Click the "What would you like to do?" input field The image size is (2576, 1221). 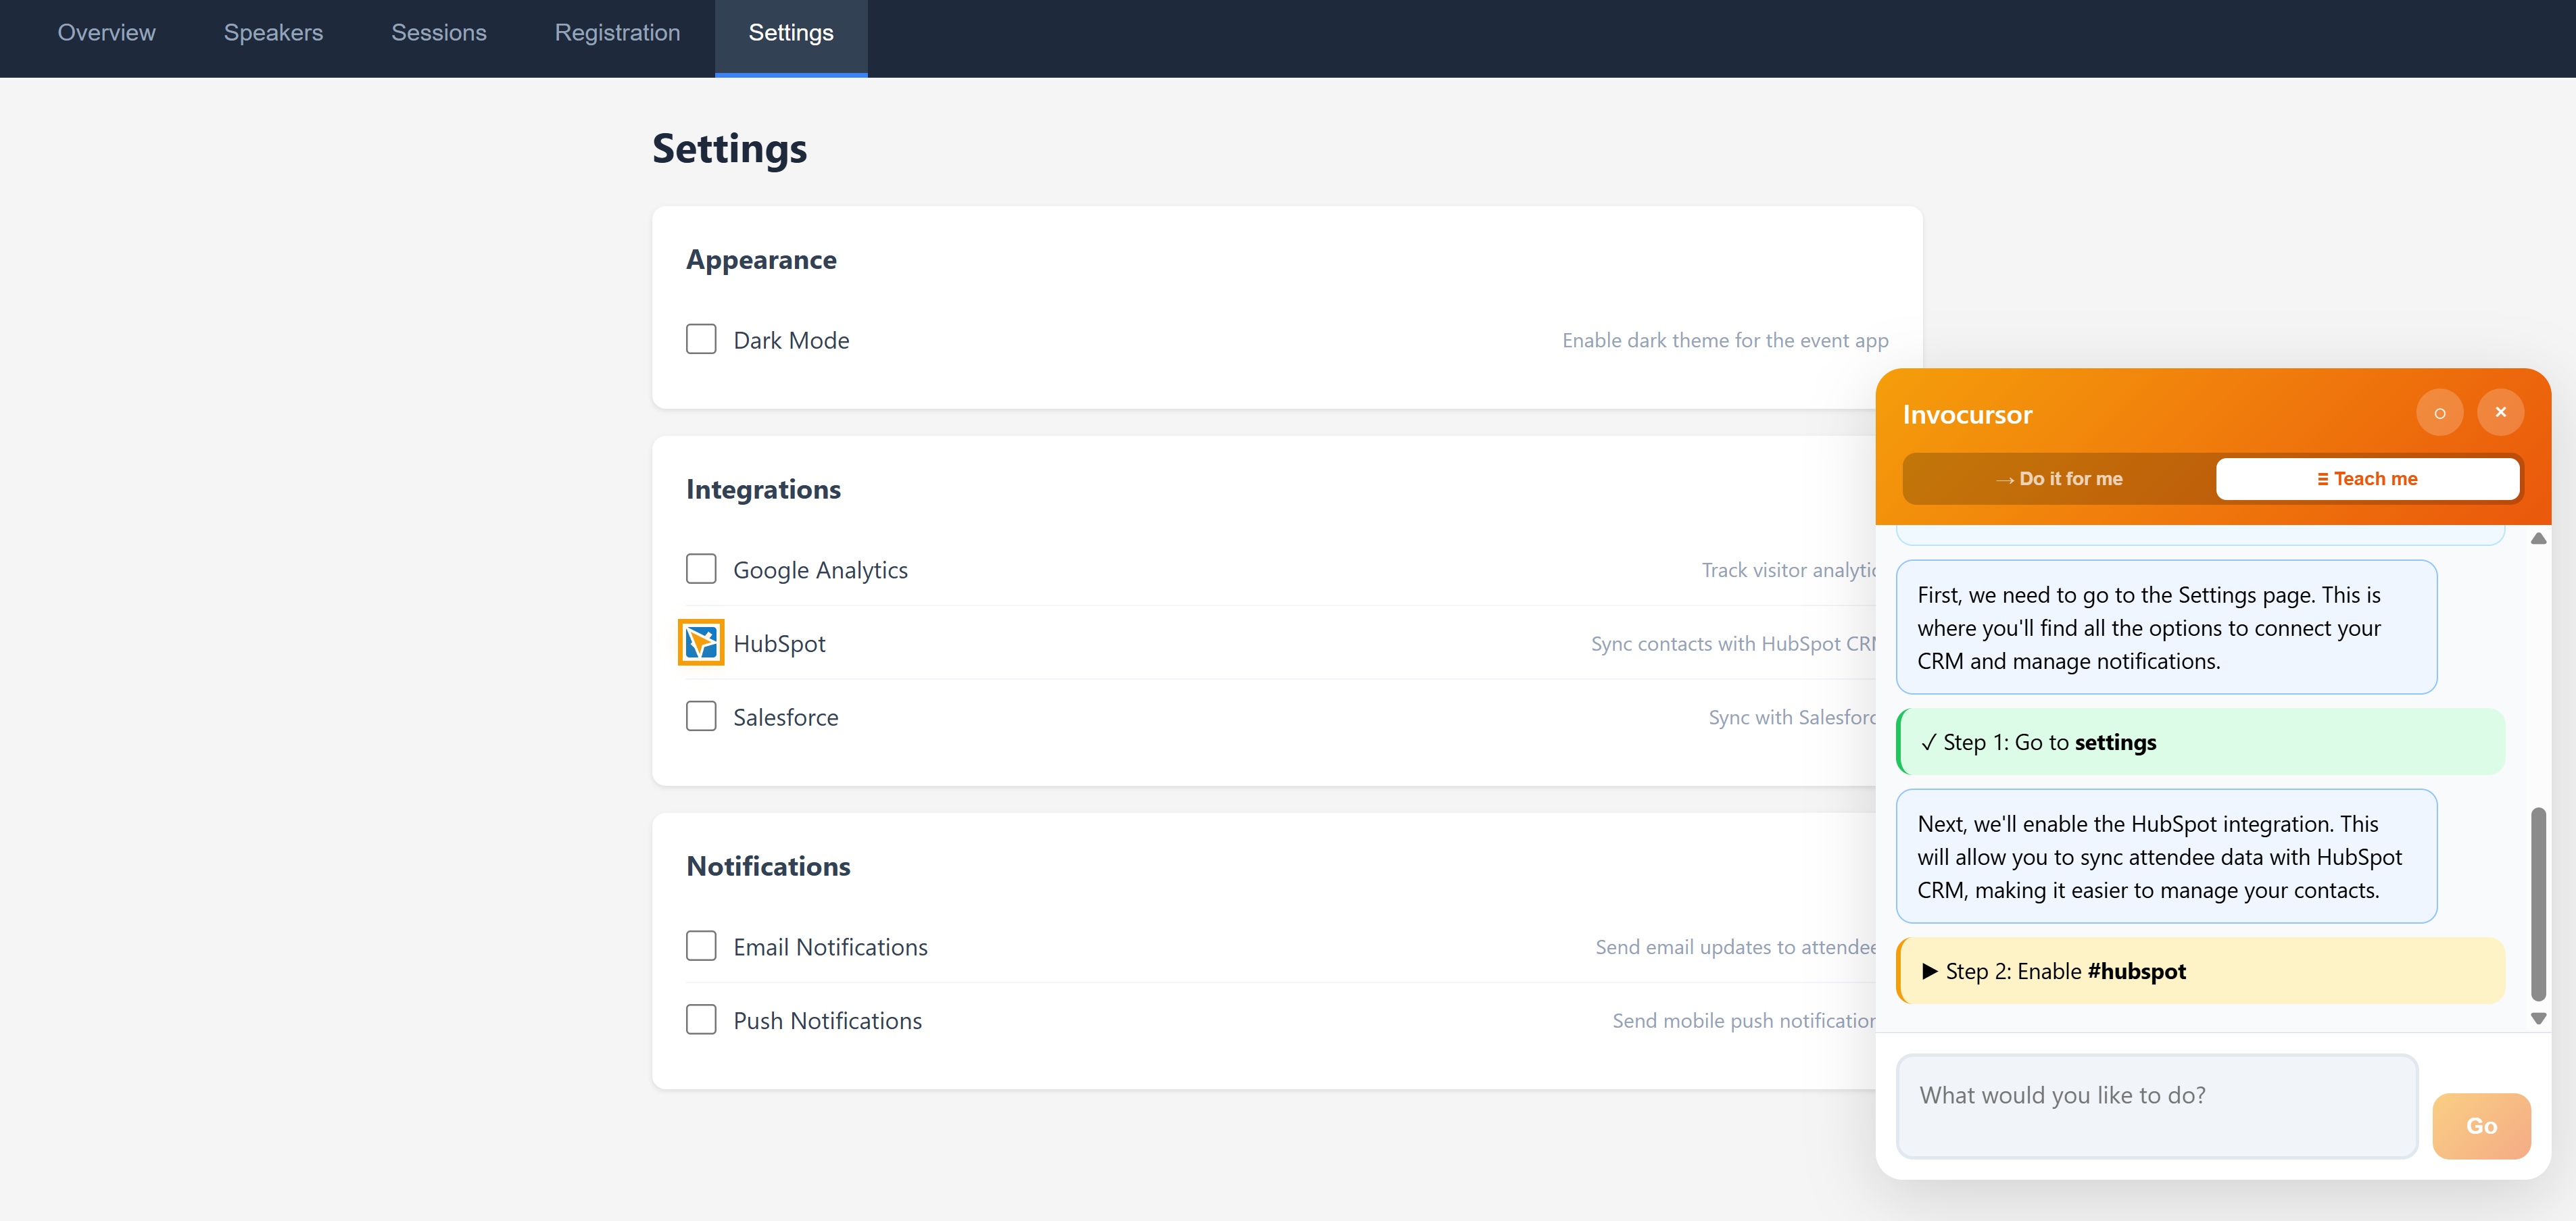(2156, 1105)
